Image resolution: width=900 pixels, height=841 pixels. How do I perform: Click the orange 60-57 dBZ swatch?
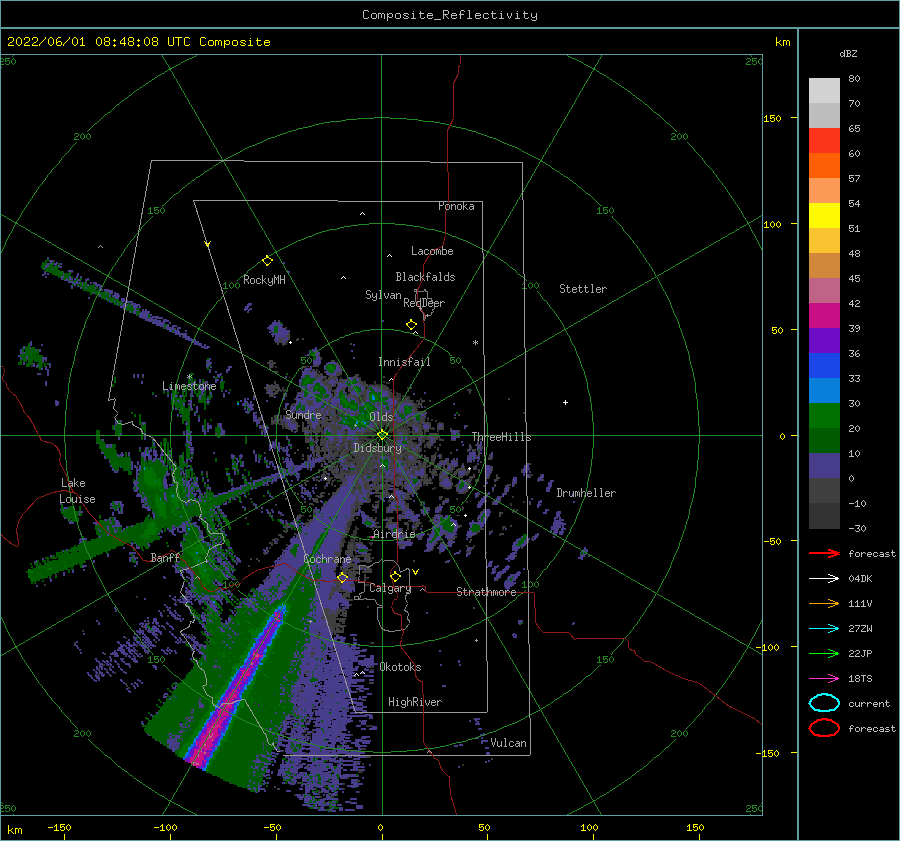click(x=824, y=166)
